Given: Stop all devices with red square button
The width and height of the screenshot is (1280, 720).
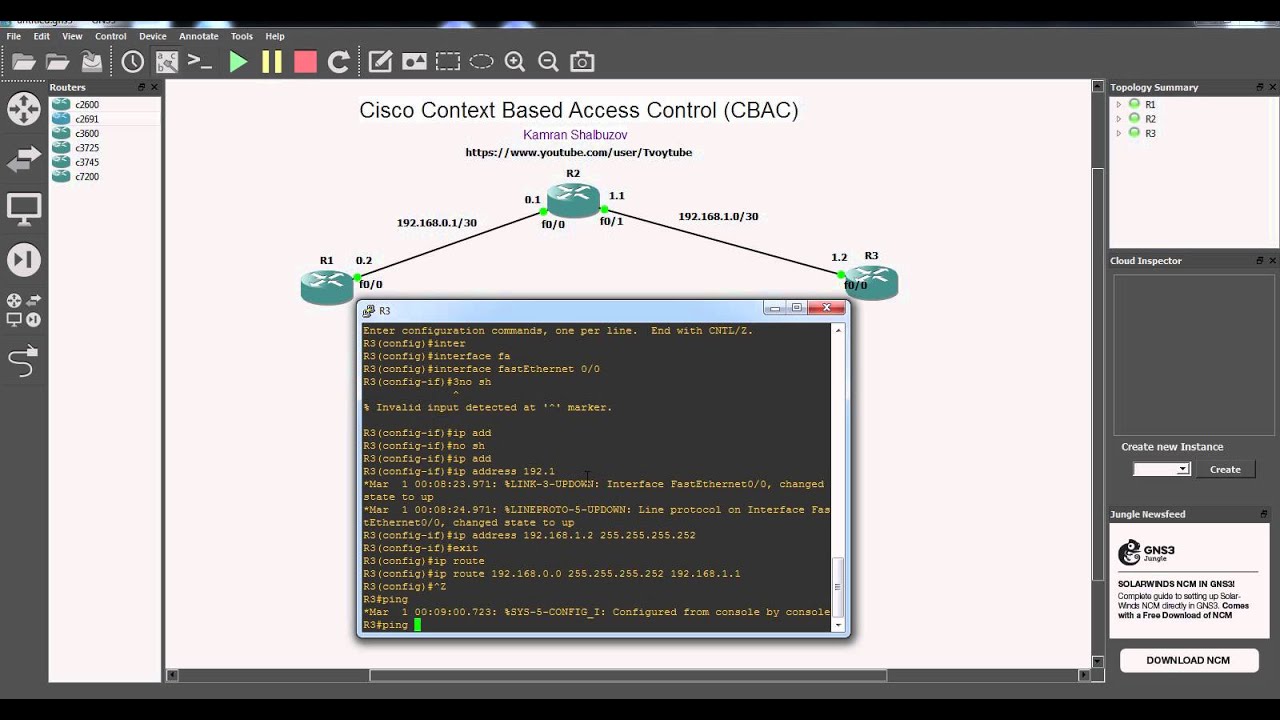Looking at the screenshot, I should pos(305,62).
